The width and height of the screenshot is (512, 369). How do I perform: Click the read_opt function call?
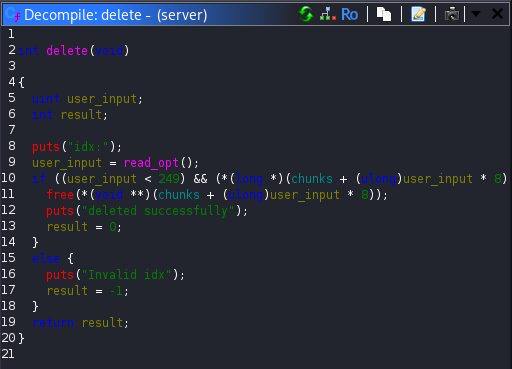click(x=151, y=163)
